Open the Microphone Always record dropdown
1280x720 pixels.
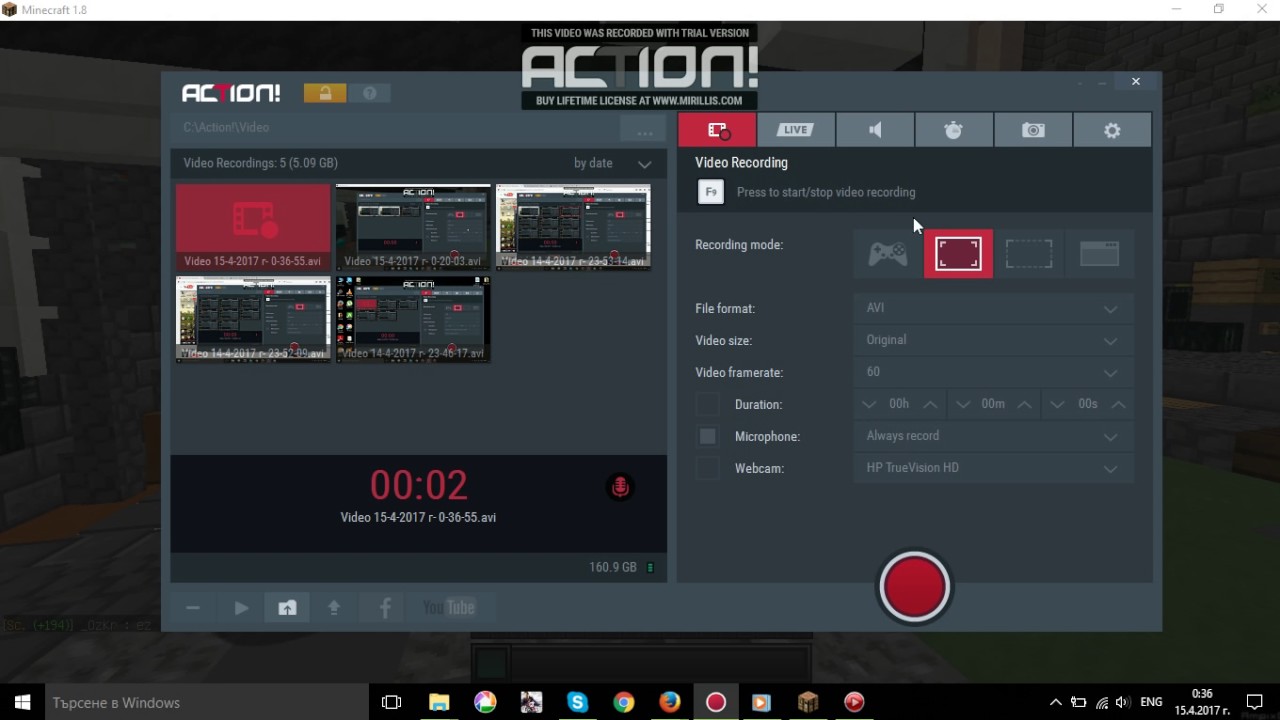pos(993,436)
